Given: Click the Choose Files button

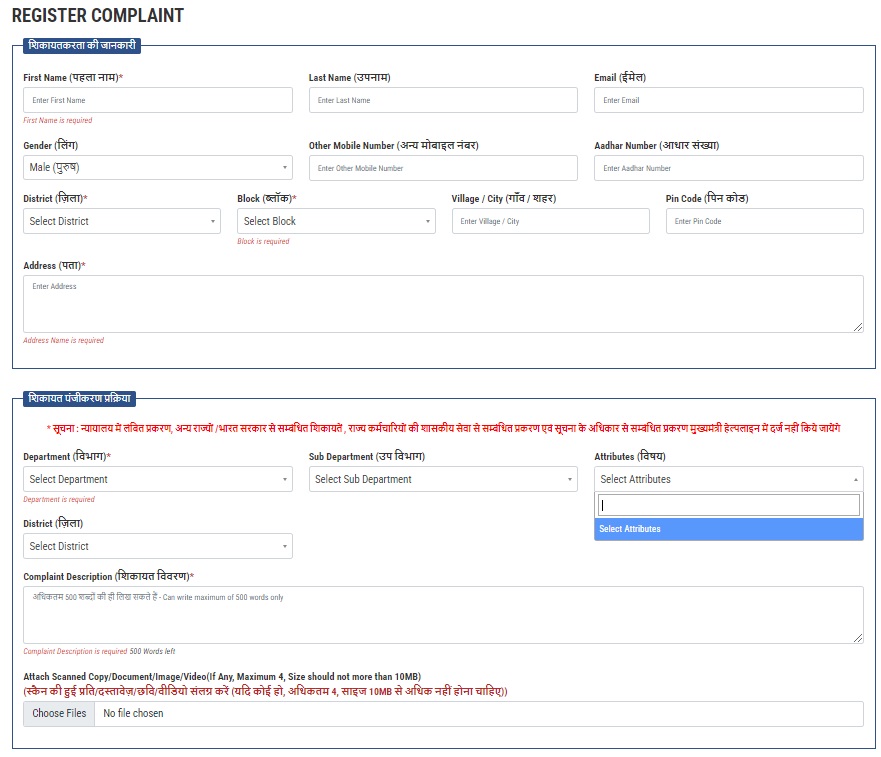Looking at the screenshot, I should pos(58,713).
